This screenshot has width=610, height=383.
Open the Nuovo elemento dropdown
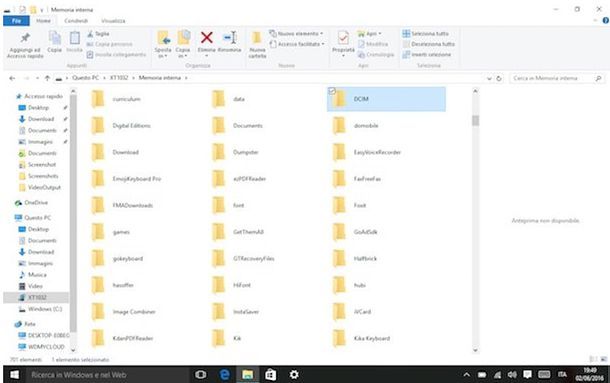pos(297,34)
